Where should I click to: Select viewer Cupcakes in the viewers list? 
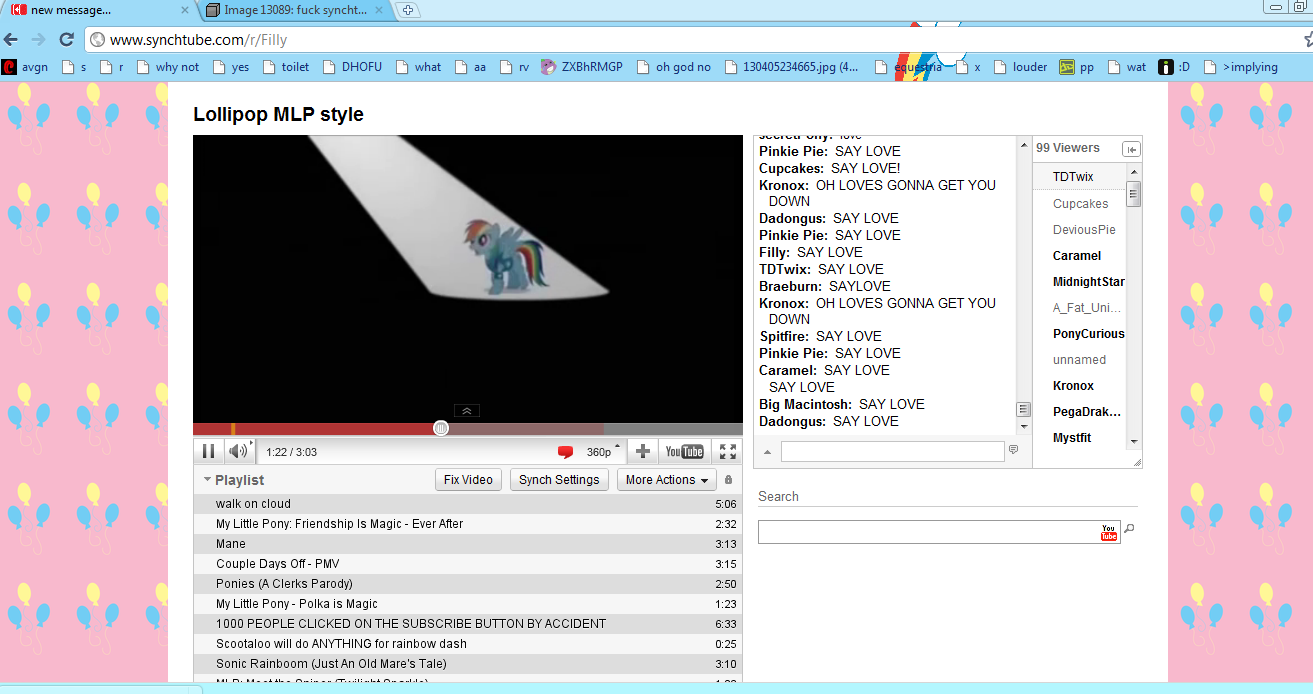pos(1079,203)
